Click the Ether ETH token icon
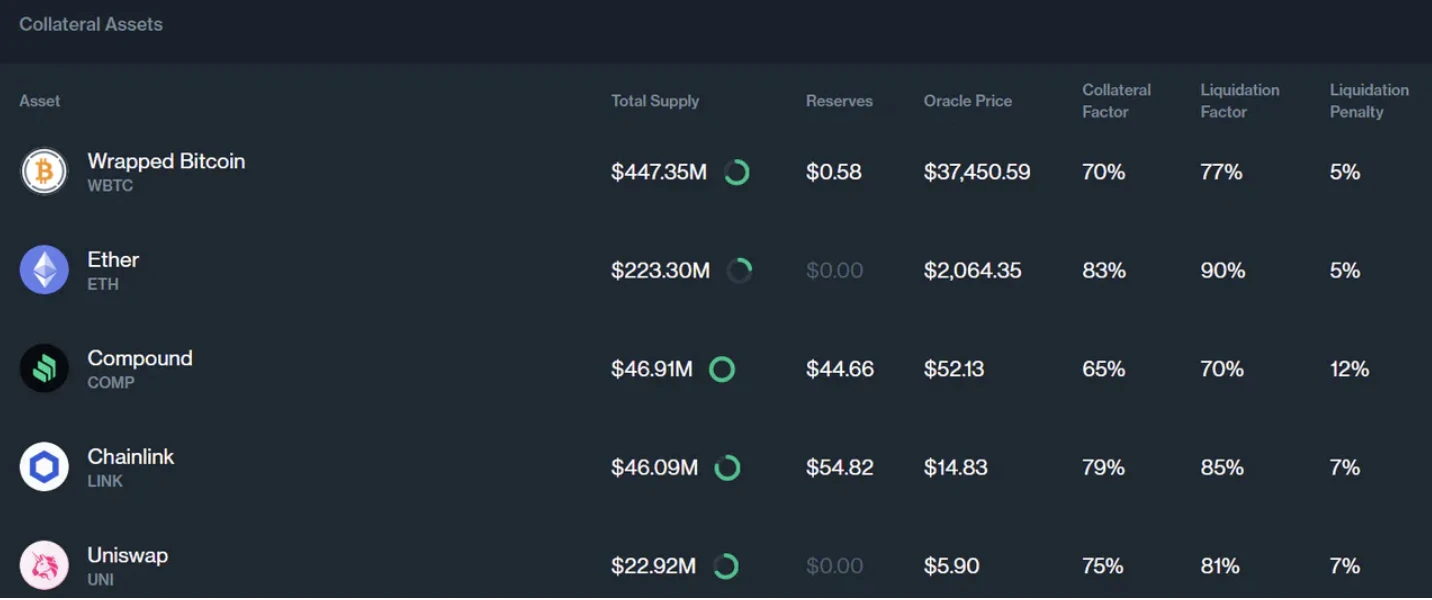 [x=44, y=270]
